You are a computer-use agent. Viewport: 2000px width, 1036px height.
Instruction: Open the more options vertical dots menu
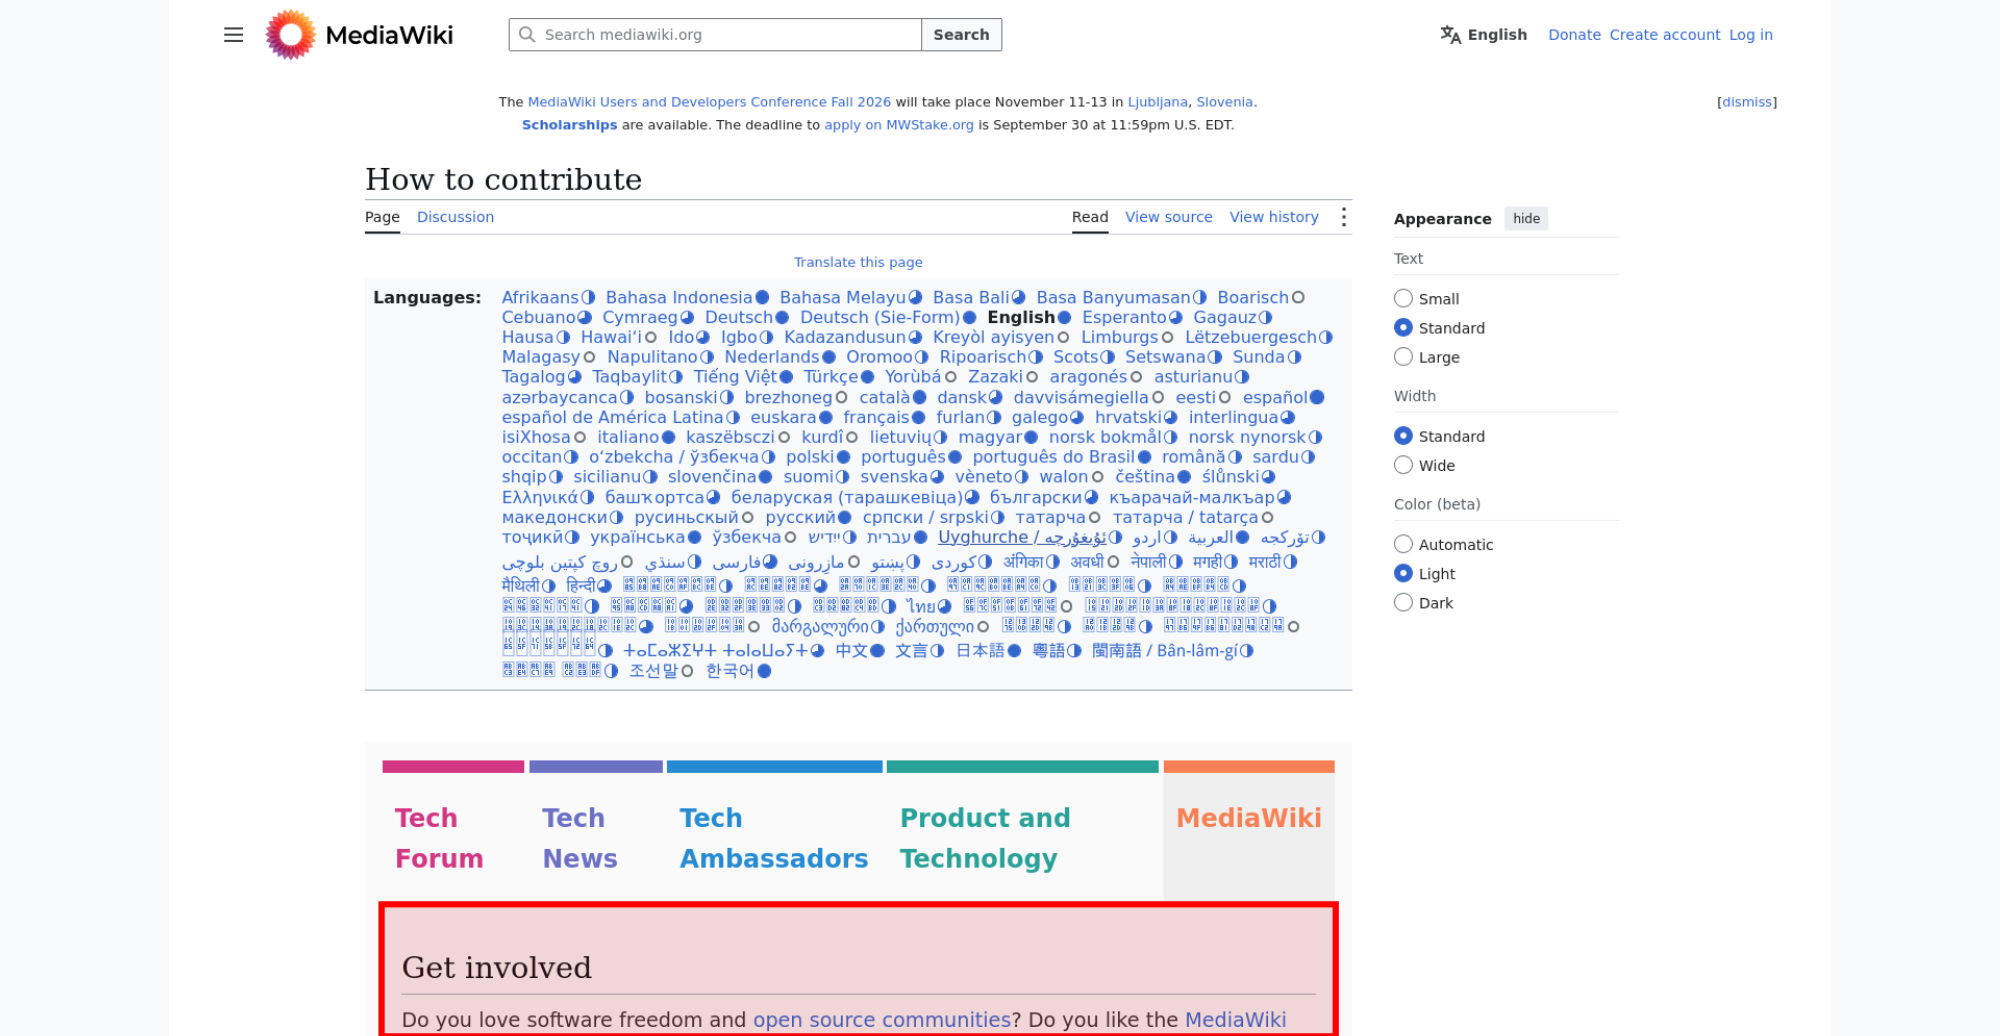(x=1343, y=217)
